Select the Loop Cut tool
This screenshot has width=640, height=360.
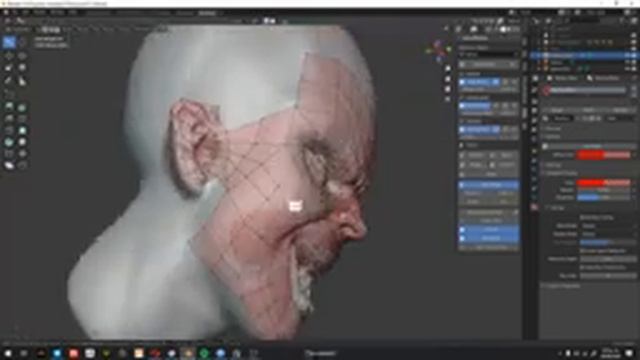[x=22, y=119]
